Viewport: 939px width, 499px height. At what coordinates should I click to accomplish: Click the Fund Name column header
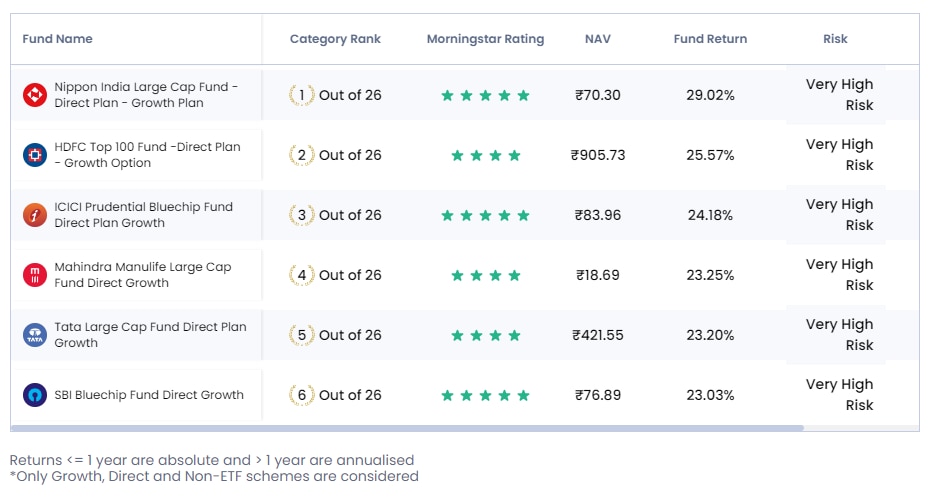(58, 39)
